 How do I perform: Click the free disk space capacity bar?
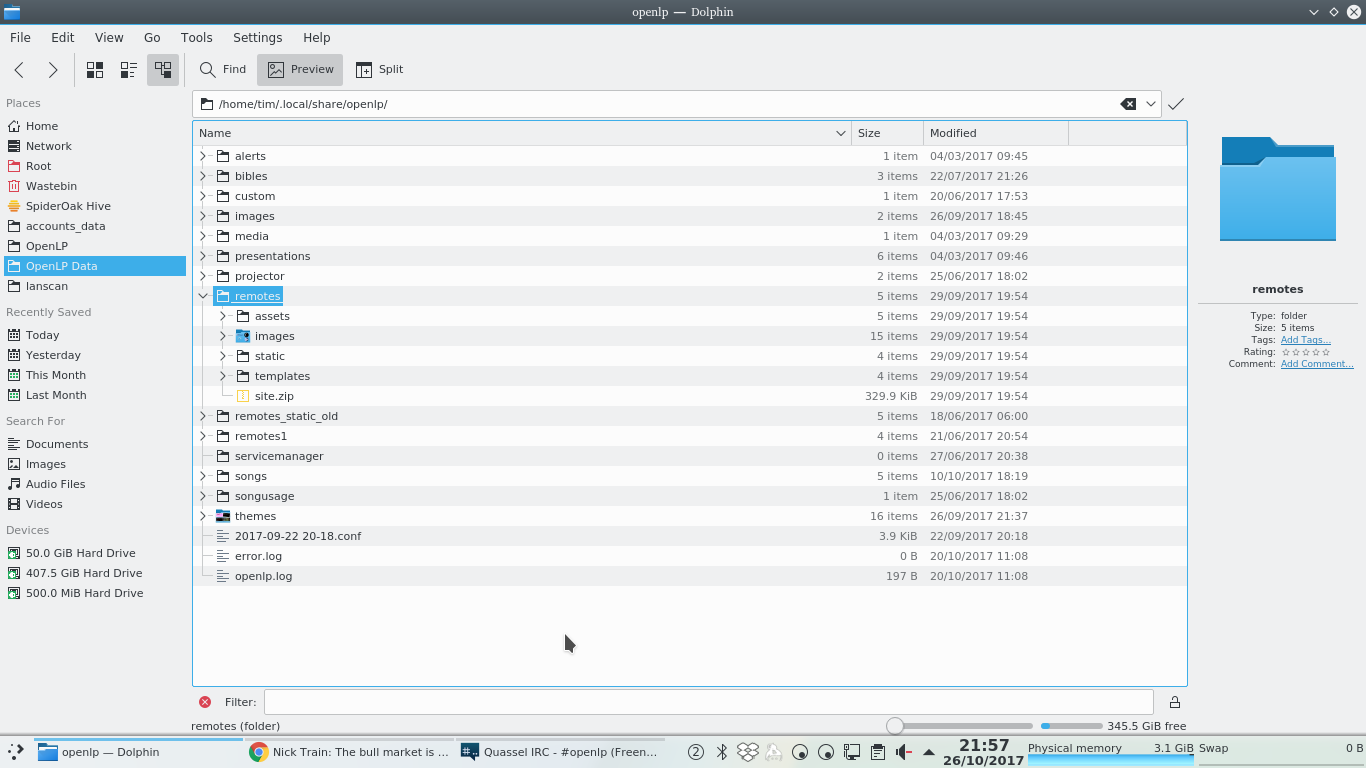[x=1072, y=726]
